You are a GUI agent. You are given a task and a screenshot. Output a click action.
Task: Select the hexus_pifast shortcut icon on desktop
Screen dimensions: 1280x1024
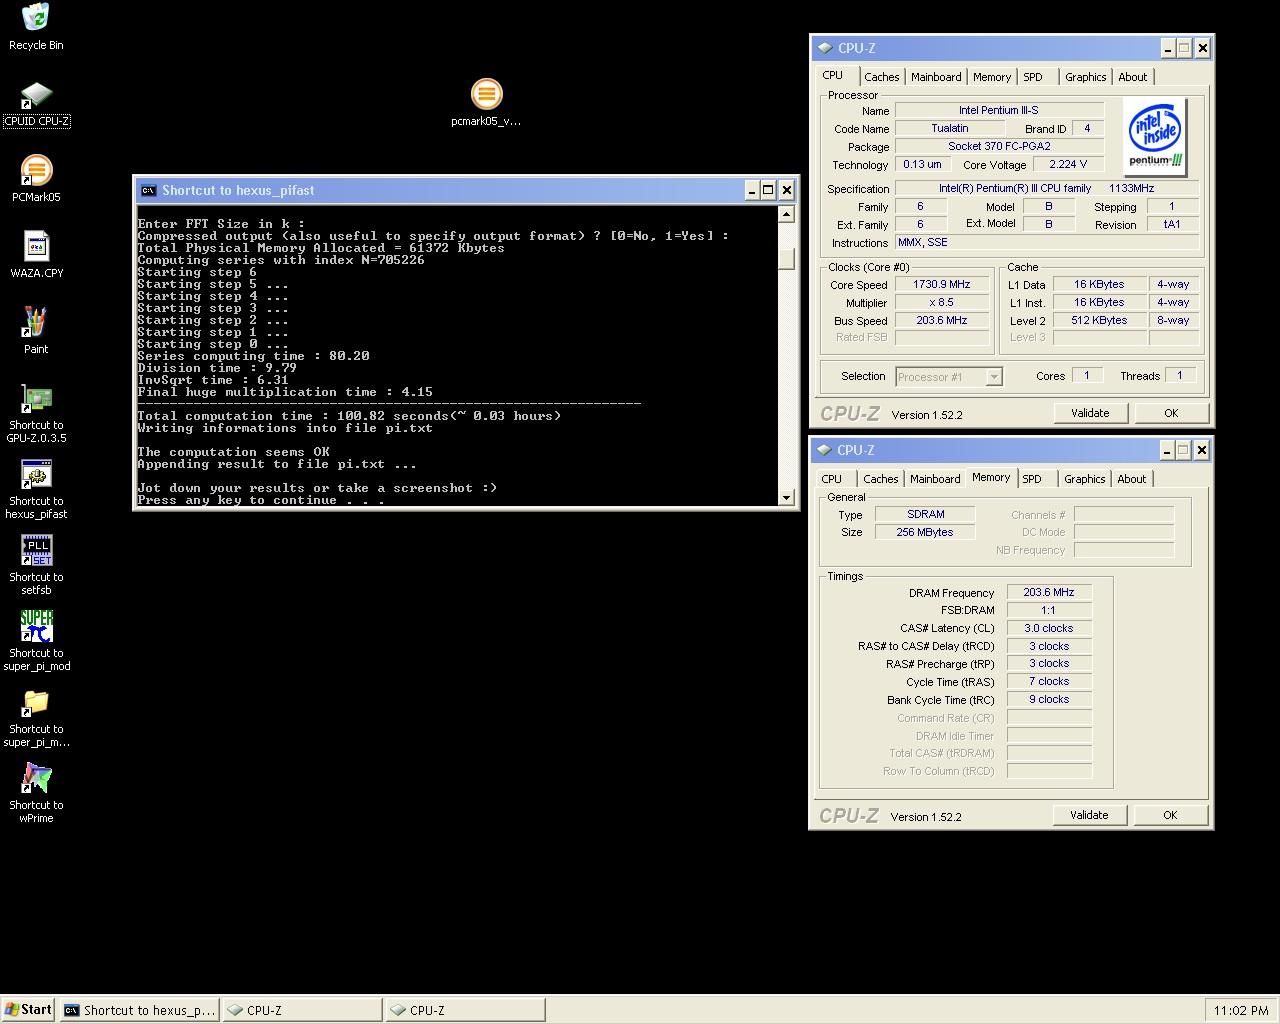(x=36, y=475)
